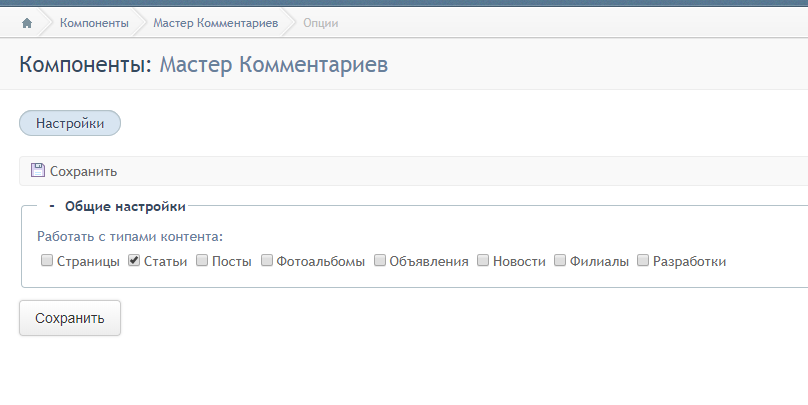Click the Работать с типами контента label
808x405 pixels.
[x=130, y=237]
